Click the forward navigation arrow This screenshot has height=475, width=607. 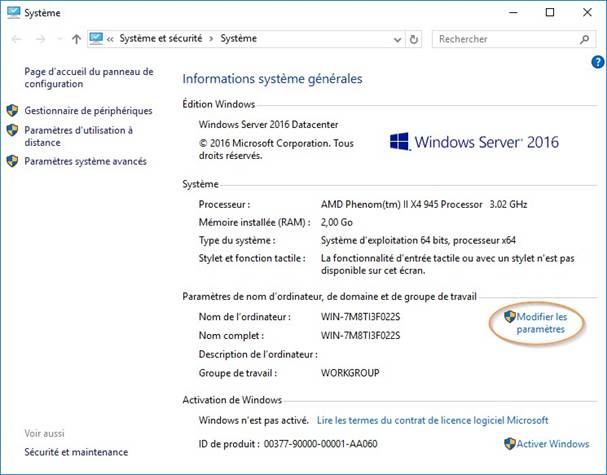click(40, 39)
